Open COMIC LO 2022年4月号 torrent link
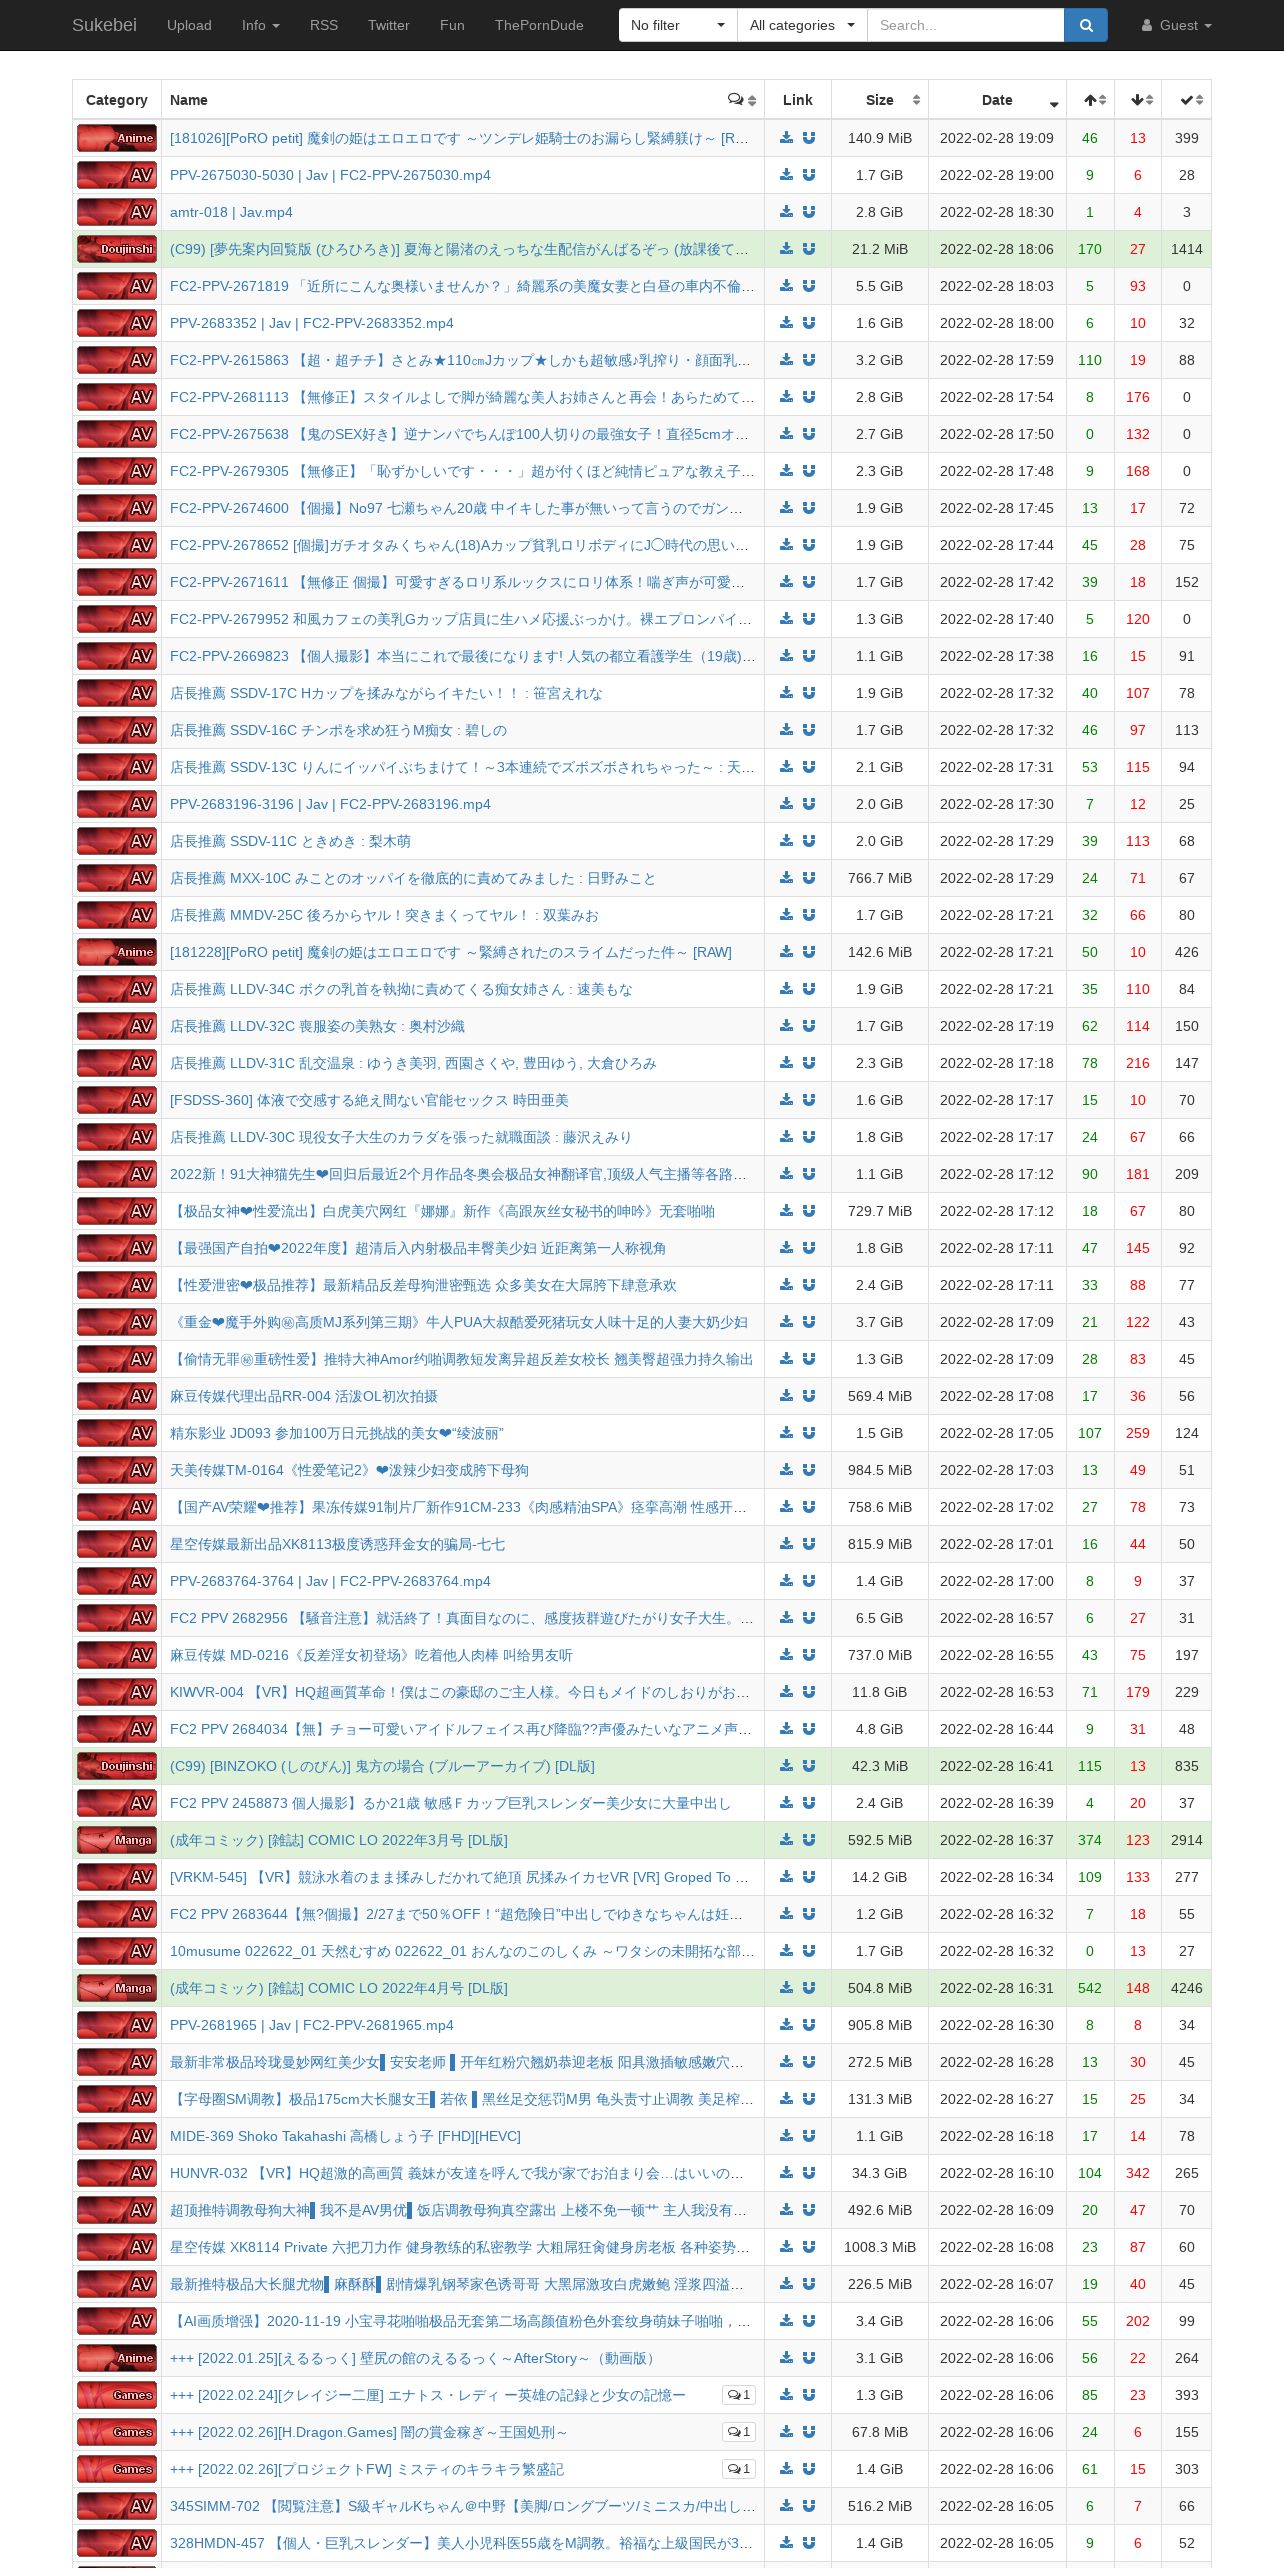The height and width of the screenshot is (2568, 1284). 339,1988
